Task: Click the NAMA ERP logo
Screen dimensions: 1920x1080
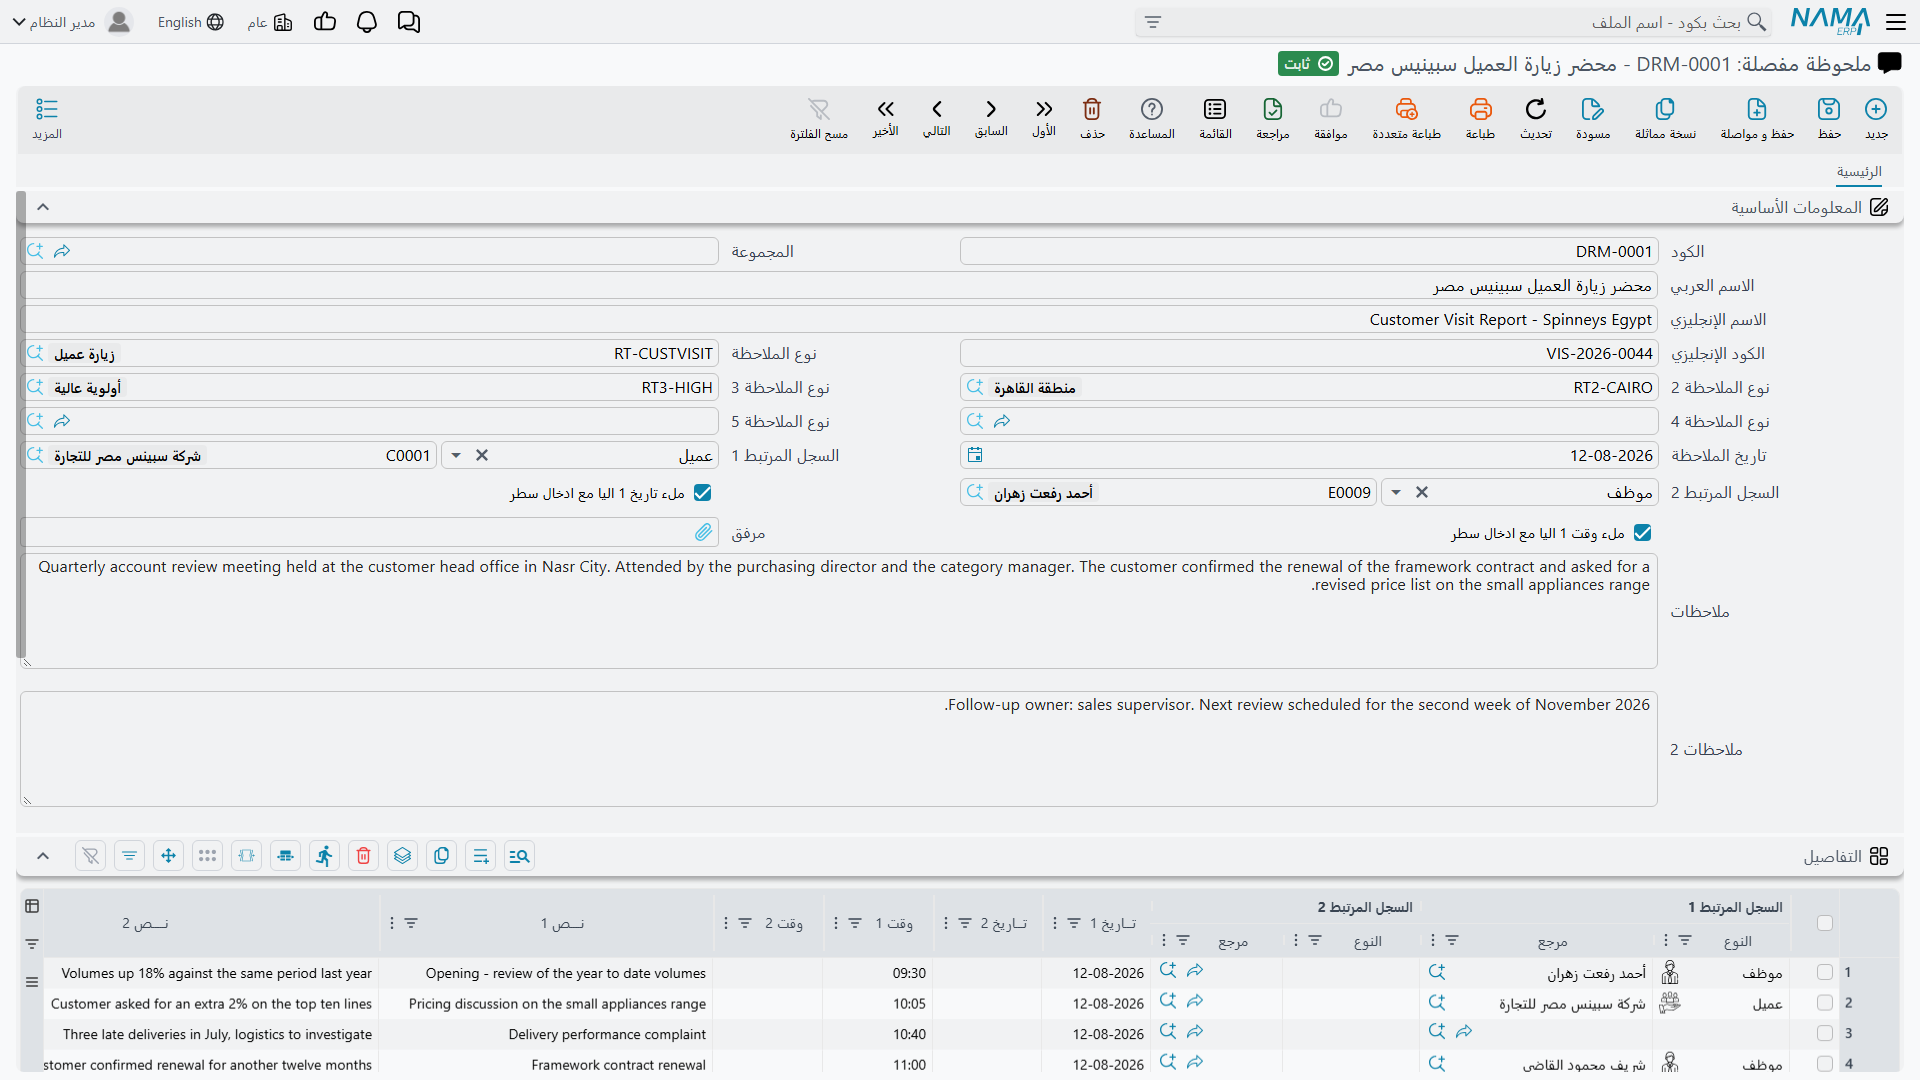Action: pos(1830,21)
